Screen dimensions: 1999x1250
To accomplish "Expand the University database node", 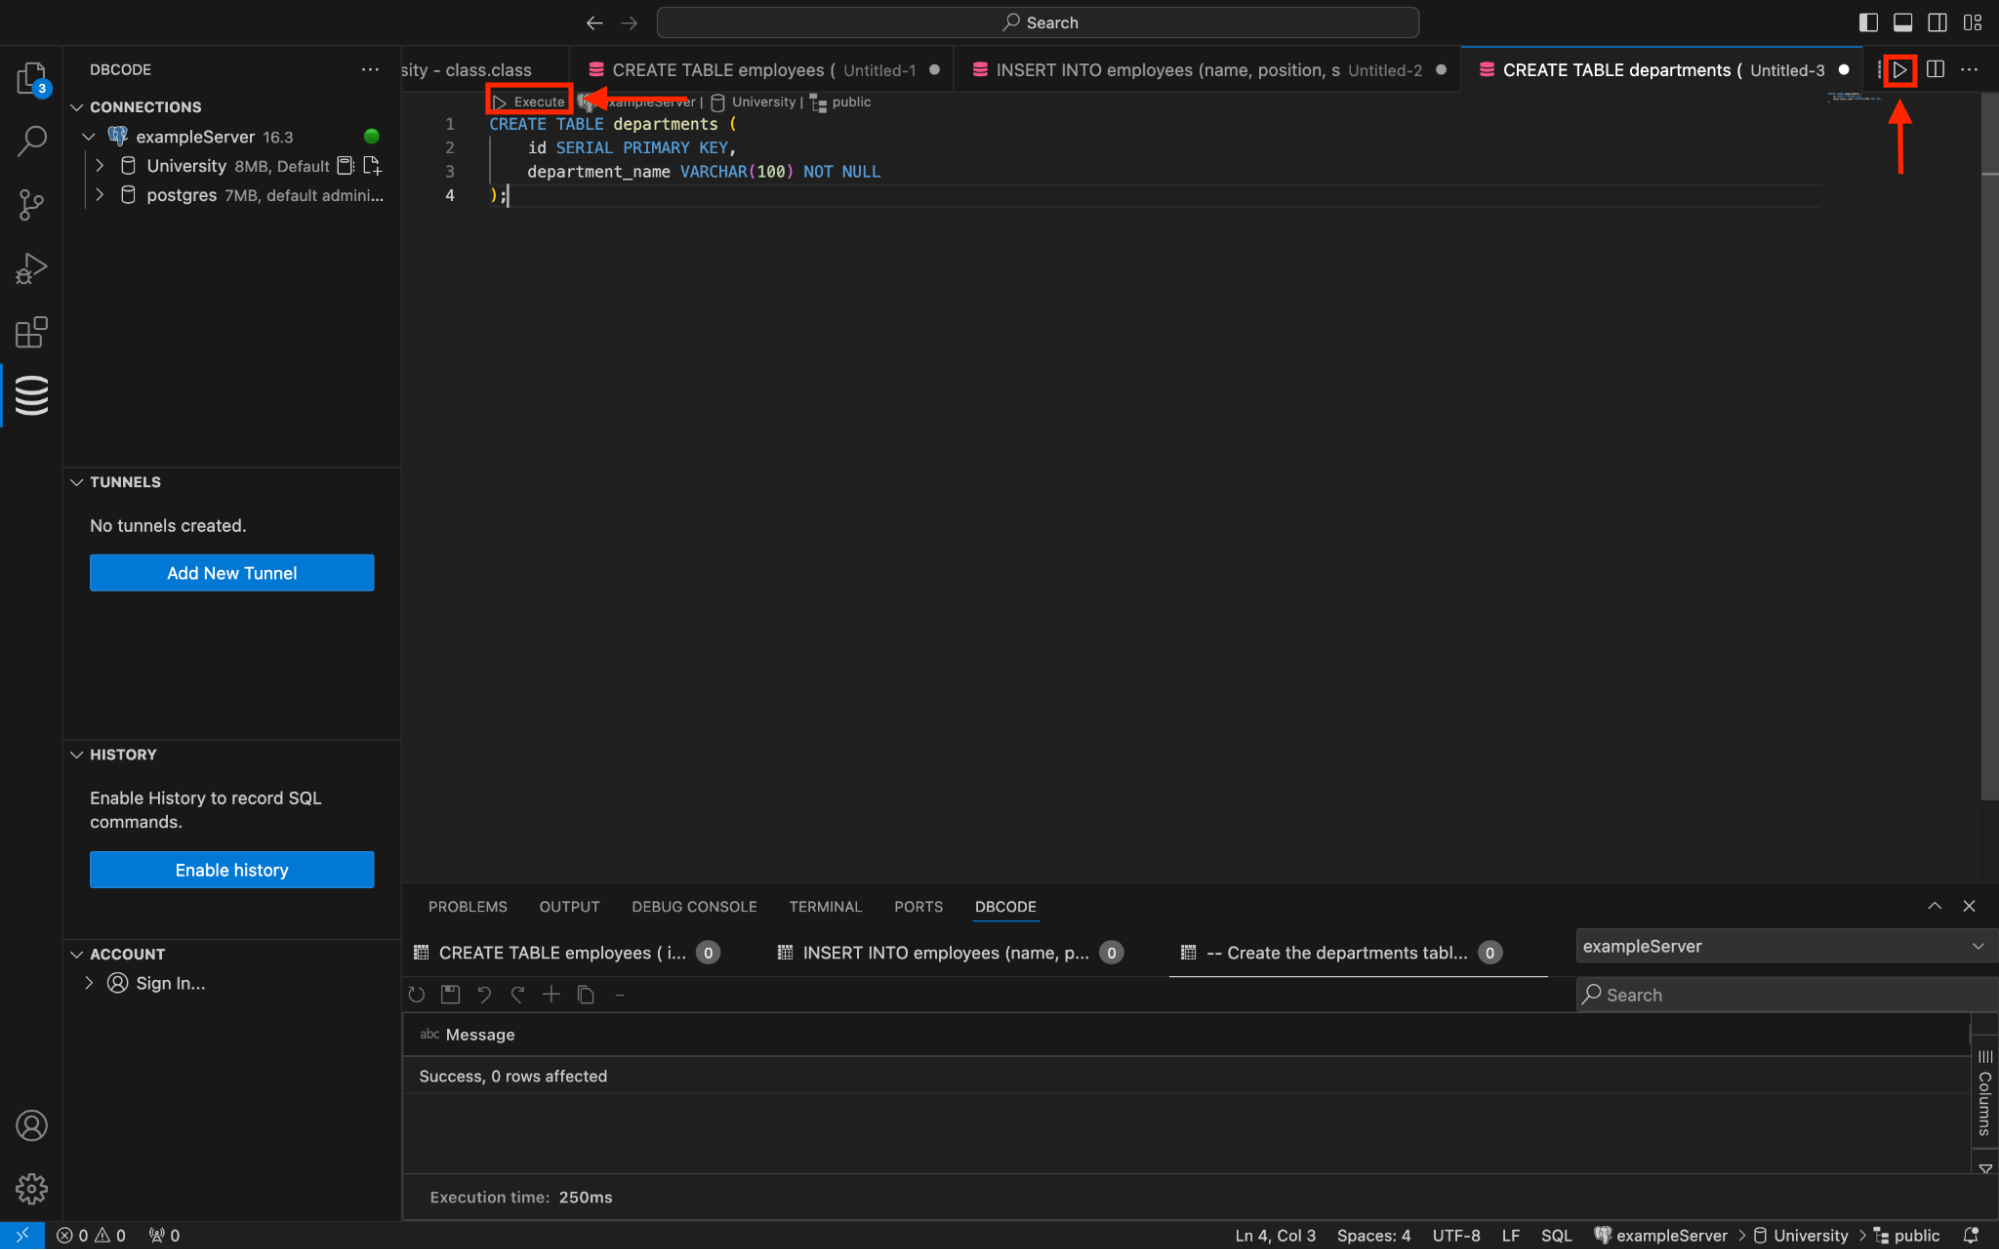I will point(100,165).
